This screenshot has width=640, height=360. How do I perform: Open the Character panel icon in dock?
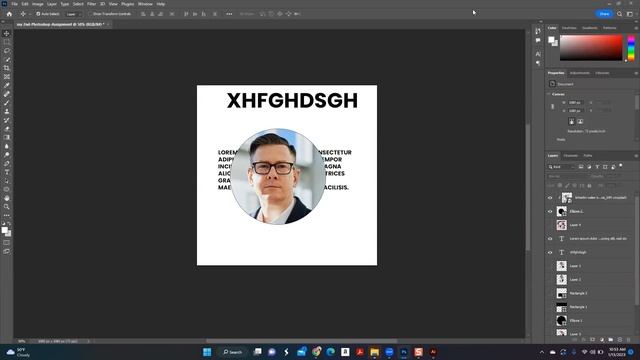[538, 53]
